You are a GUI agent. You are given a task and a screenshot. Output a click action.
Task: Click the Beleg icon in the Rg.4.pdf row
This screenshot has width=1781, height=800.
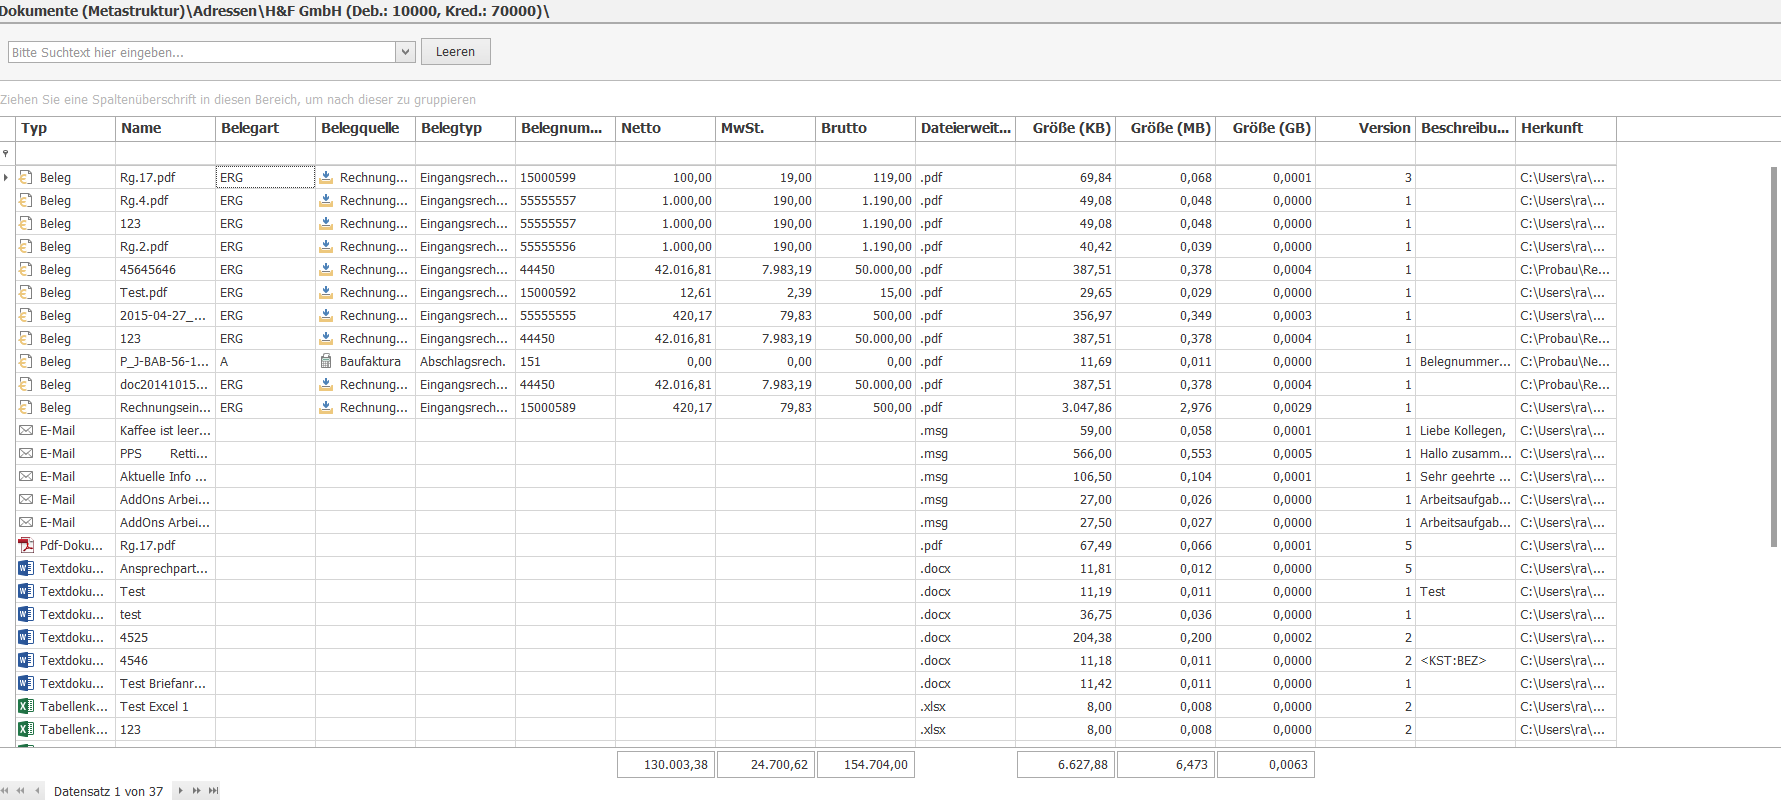26,200
